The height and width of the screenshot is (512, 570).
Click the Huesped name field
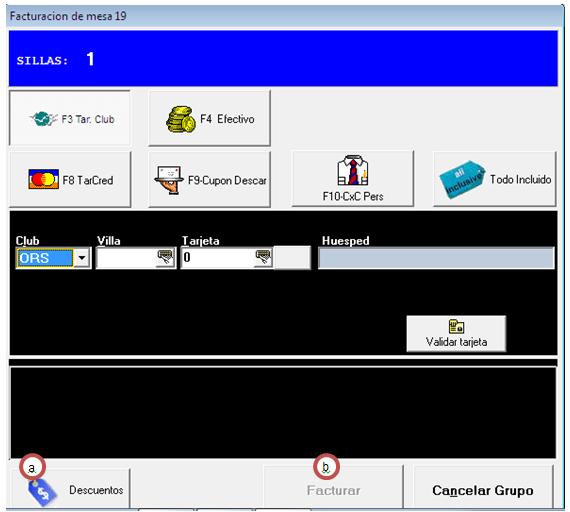point(436,258)
